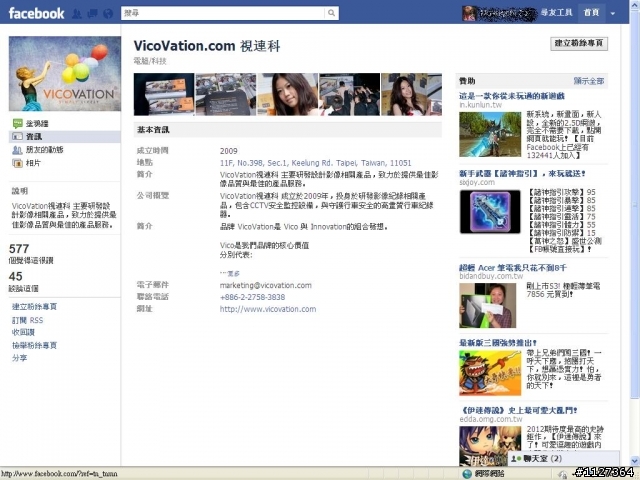The image size is (640, 480).
Task: Open the 《伊達傳說》 ad title
Action: click(x=519, y=410)
